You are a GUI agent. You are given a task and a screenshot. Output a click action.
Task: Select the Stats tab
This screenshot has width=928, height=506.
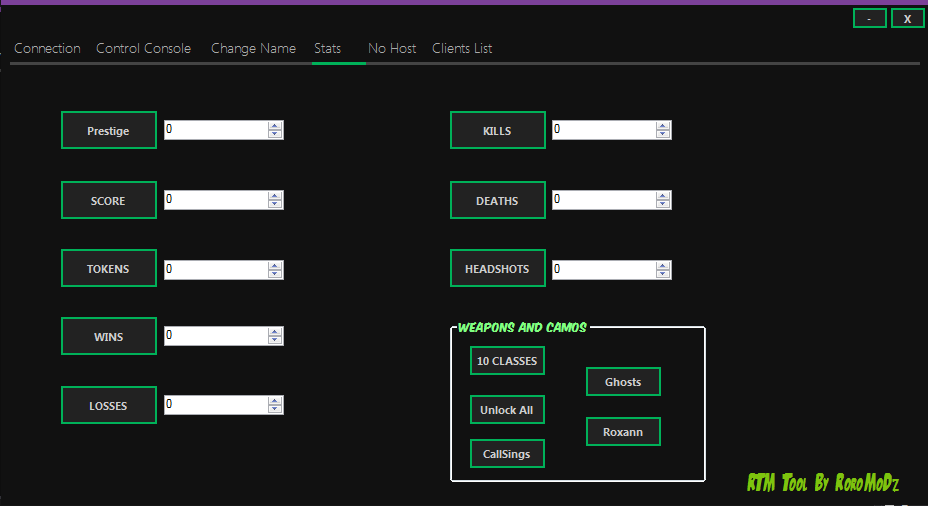[327, 49]
